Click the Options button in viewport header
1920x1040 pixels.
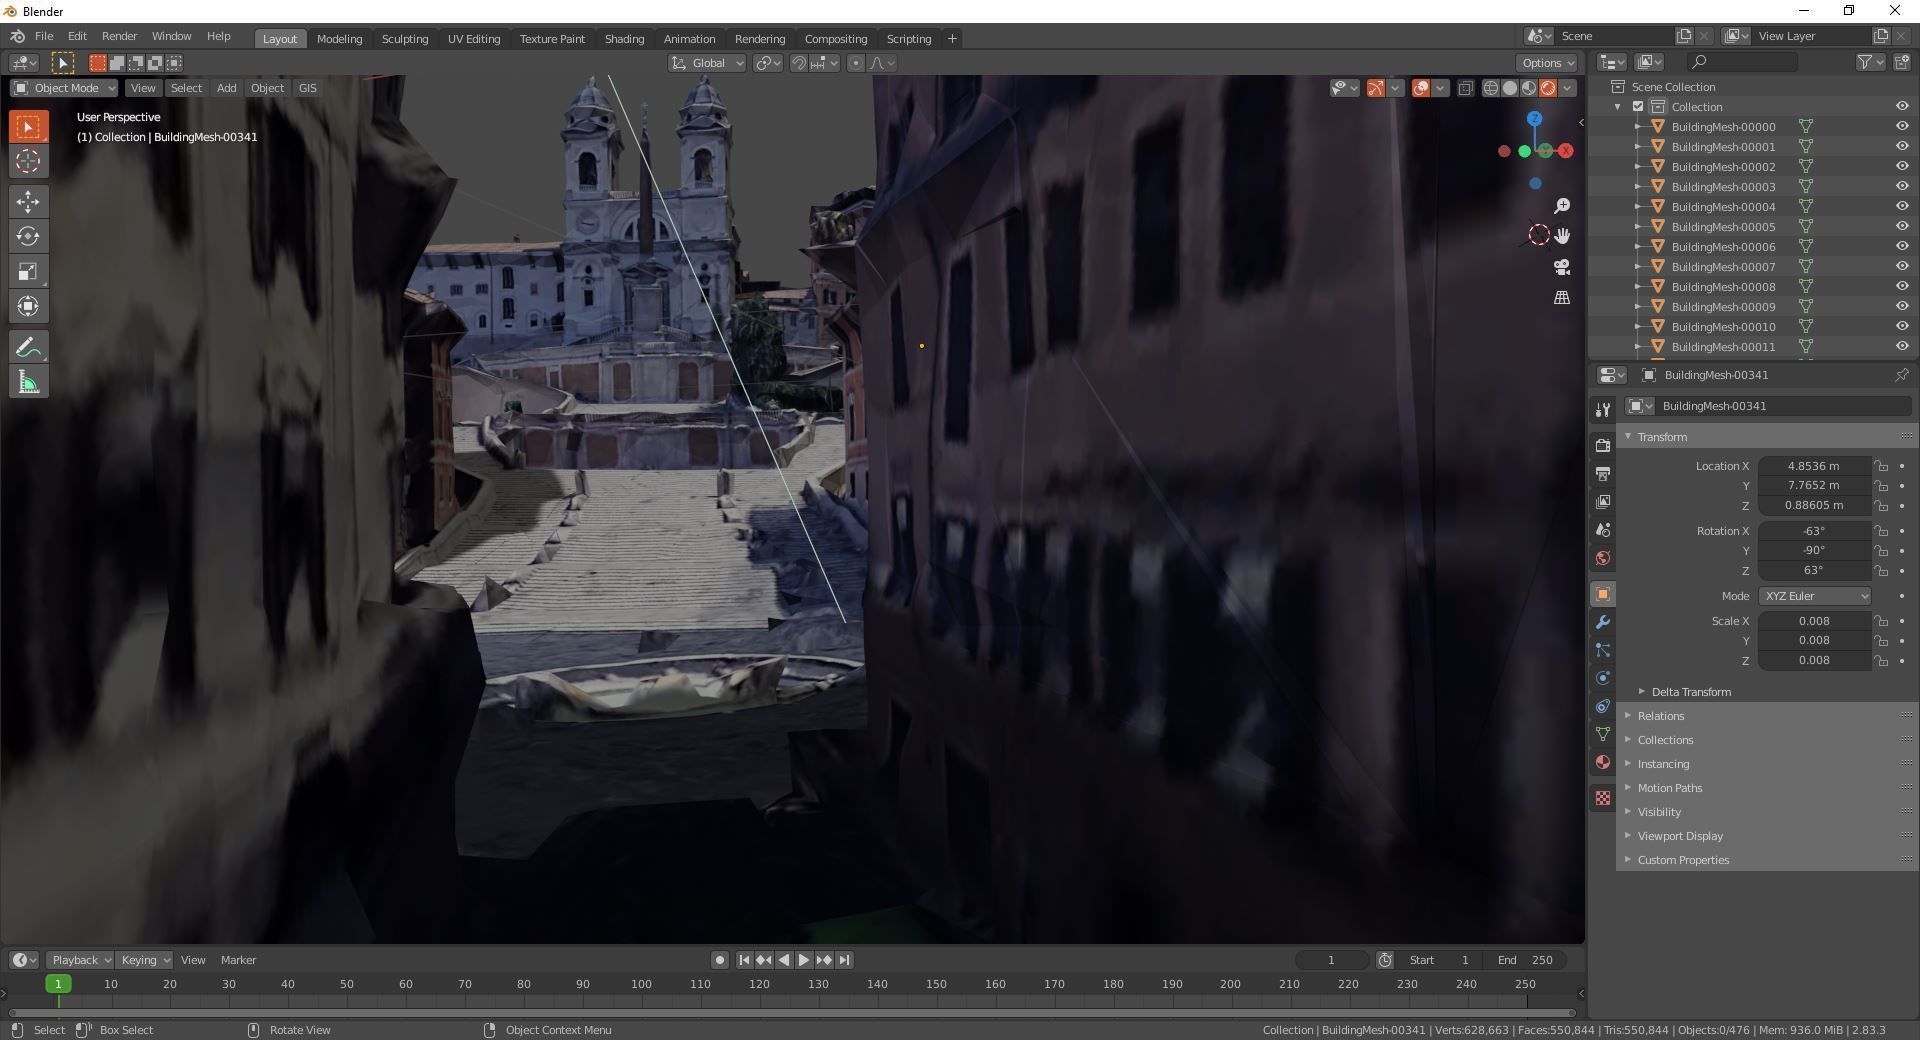pyautogui.click(x=1547, y=63)
